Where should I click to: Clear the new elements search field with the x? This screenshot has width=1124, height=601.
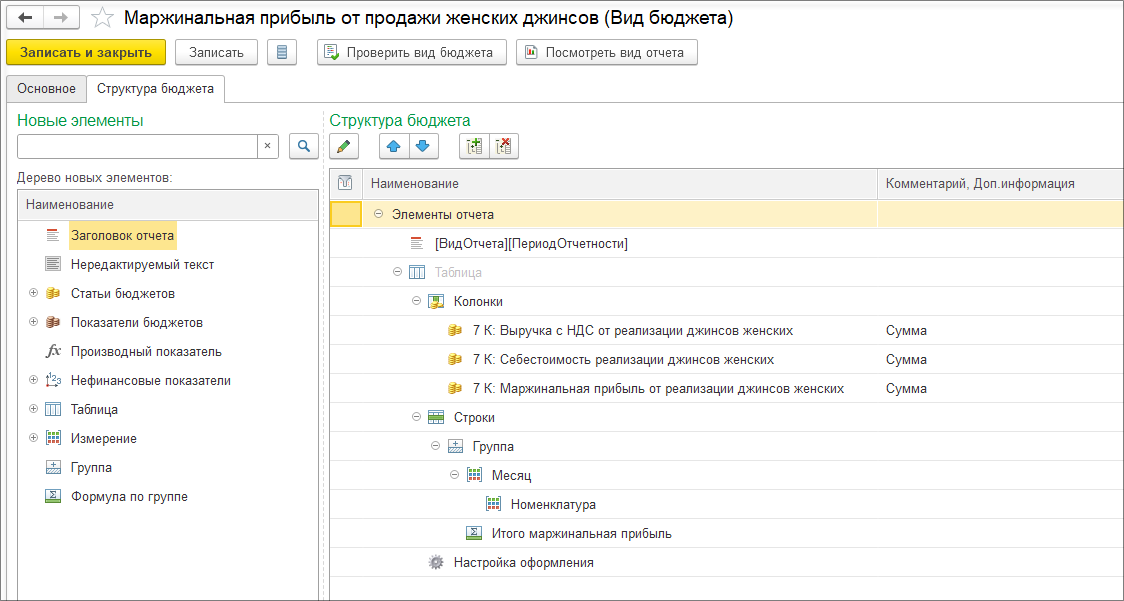tap(268, 146)
